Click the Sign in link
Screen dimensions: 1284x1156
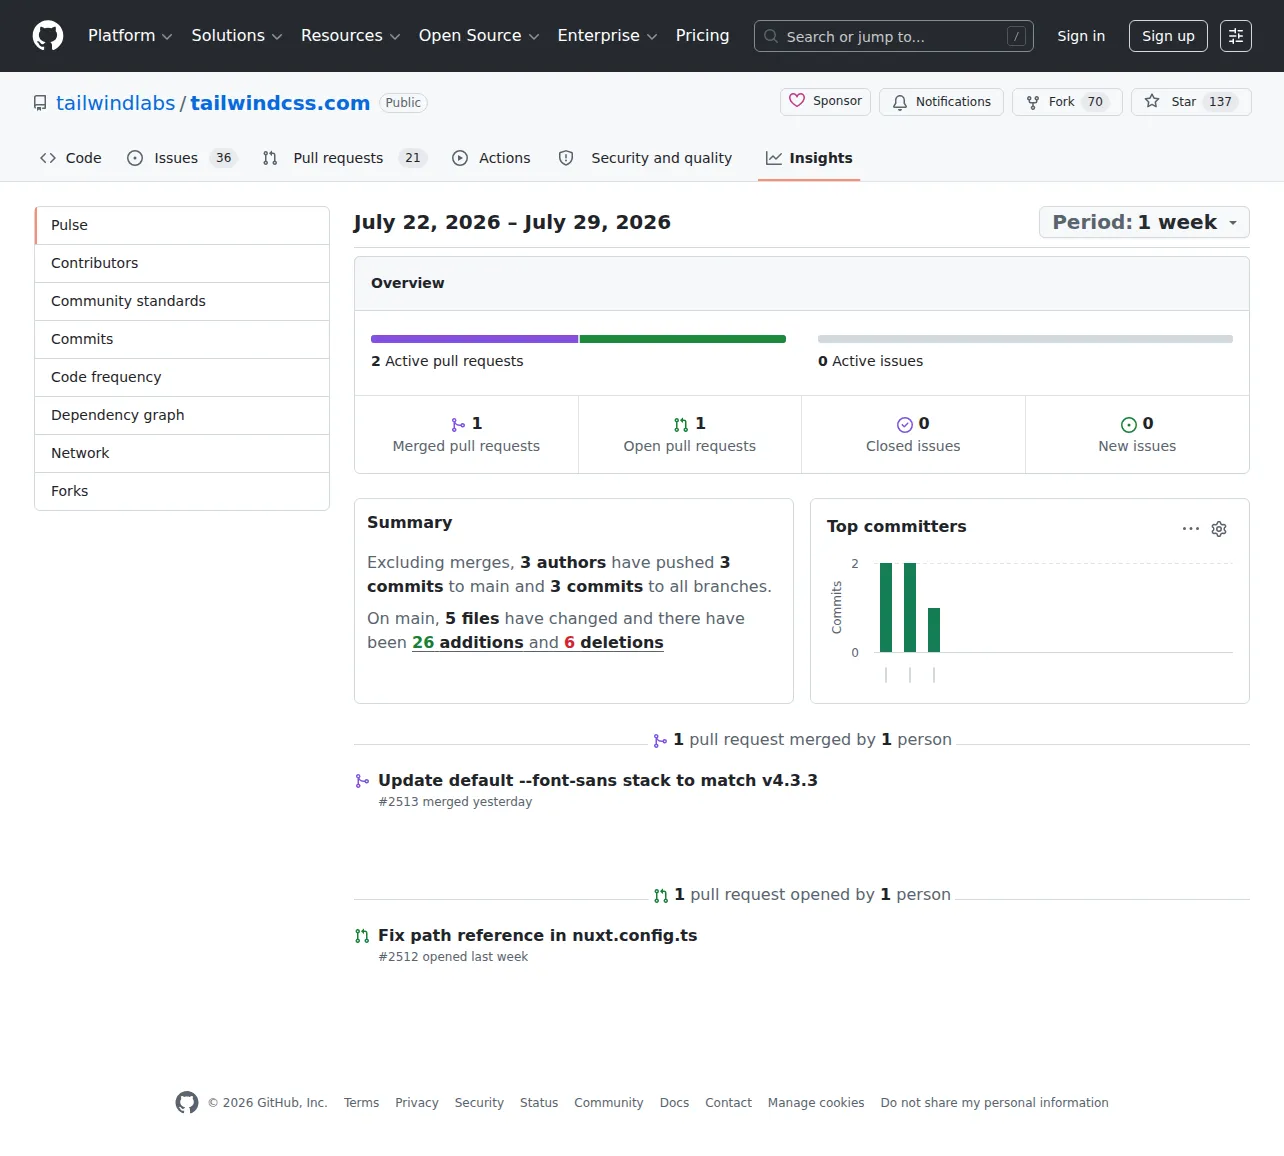pos(1081,36)
